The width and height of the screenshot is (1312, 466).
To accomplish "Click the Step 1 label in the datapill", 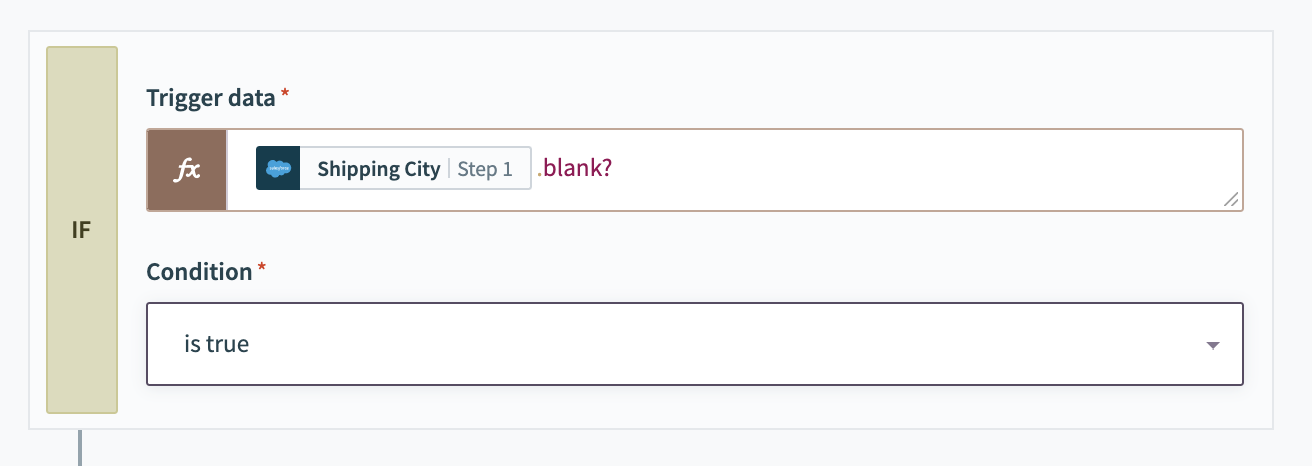I will [x=485, y=169].
